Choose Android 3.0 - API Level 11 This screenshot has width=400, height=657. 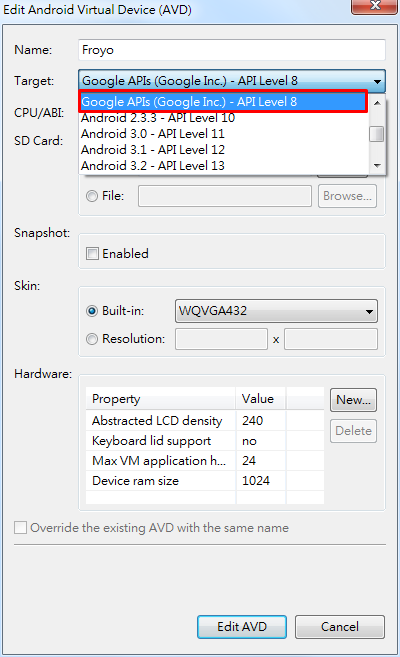pos(224,134)
